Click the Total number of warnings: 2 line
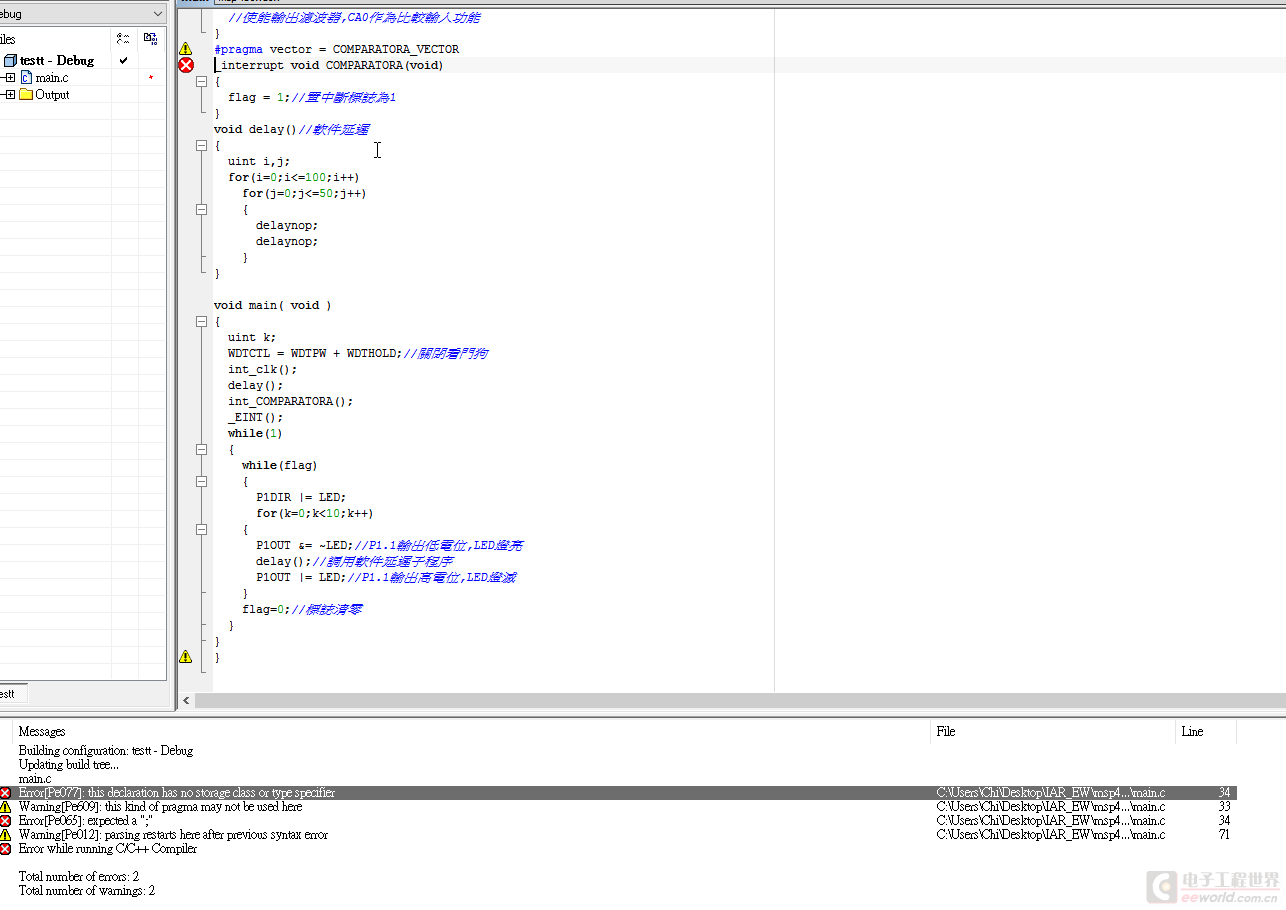The height and width of the screenshot is (910, 1286). coord(87,890)
